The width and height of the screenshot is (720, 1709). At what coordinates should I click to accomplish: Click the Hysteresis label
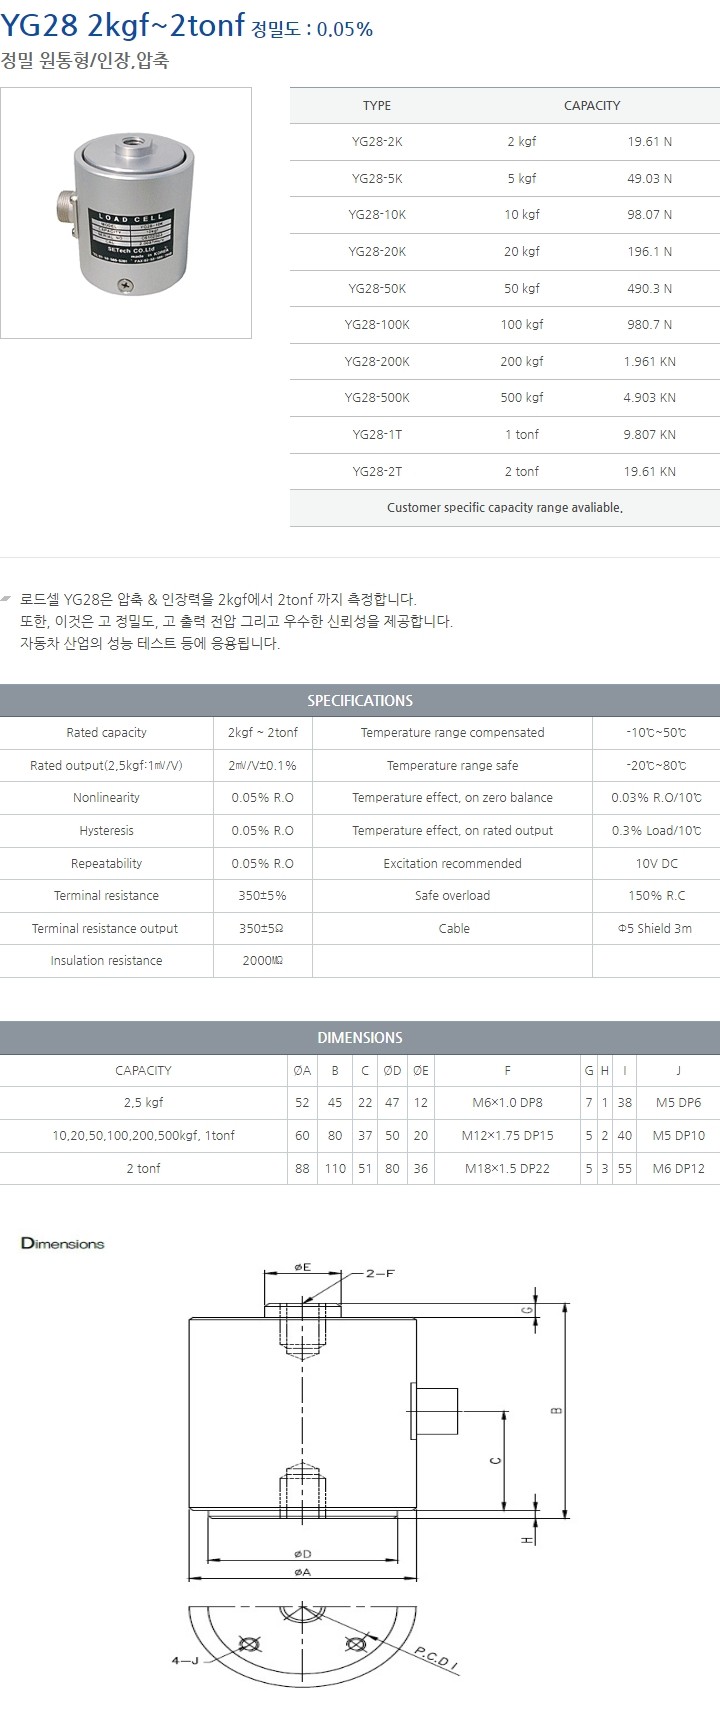(x=106, y=831)
